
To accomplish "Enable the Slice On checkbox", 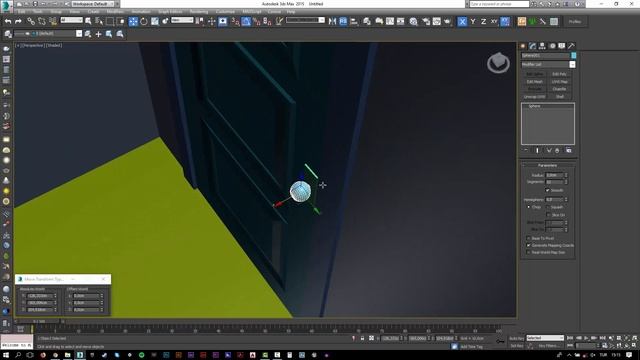I will coord(548,215).
